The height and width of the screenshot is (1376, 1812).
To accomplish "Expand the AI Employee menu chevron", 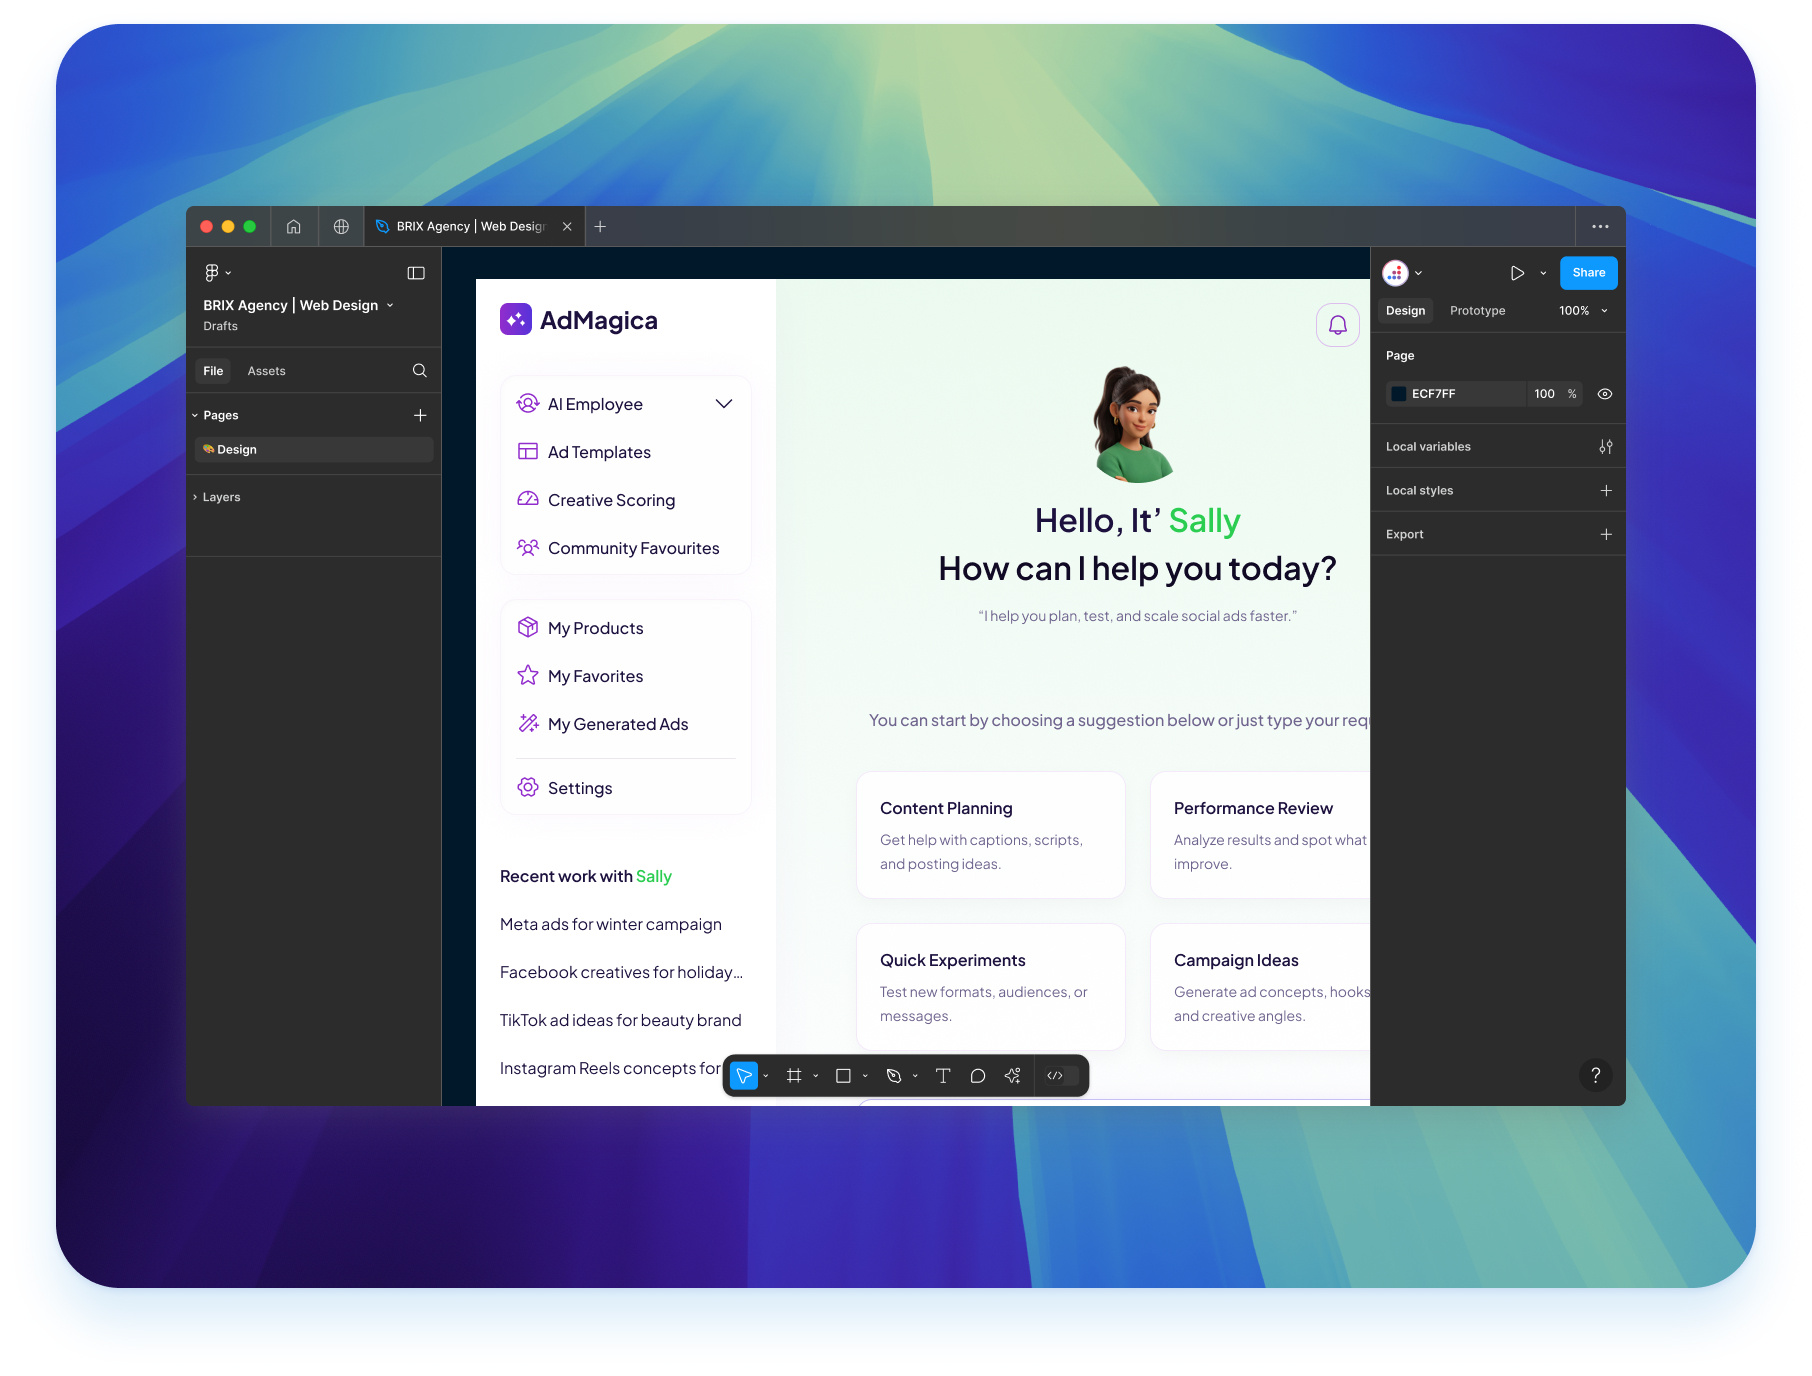I will pyautogui.click(x=724, y=404).
